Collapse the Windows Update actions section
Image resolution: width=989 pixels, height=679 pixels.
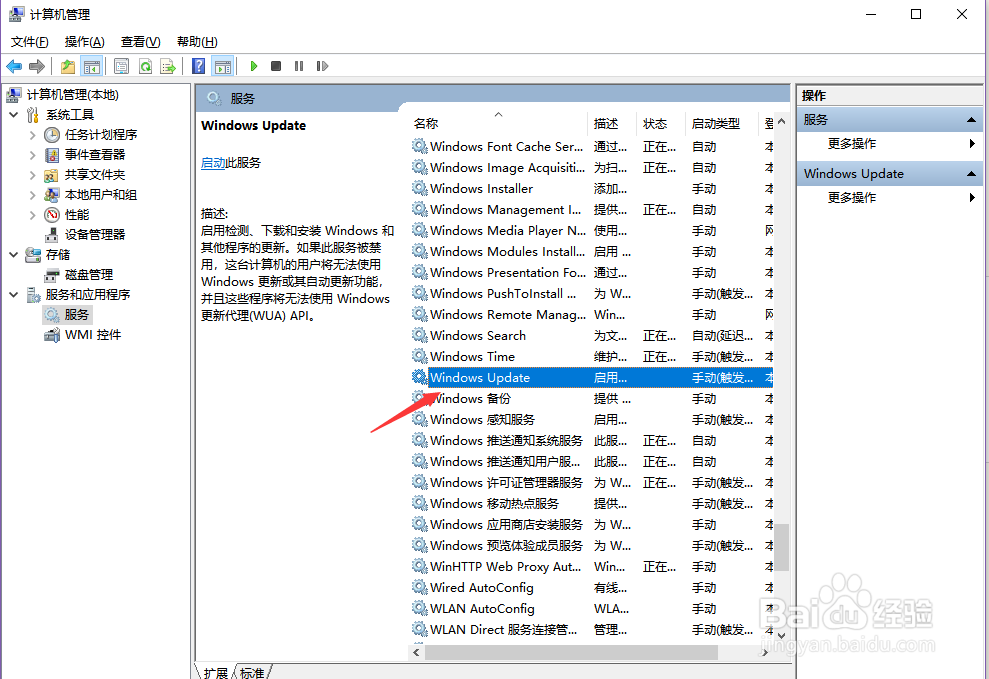tap(971, 173)
